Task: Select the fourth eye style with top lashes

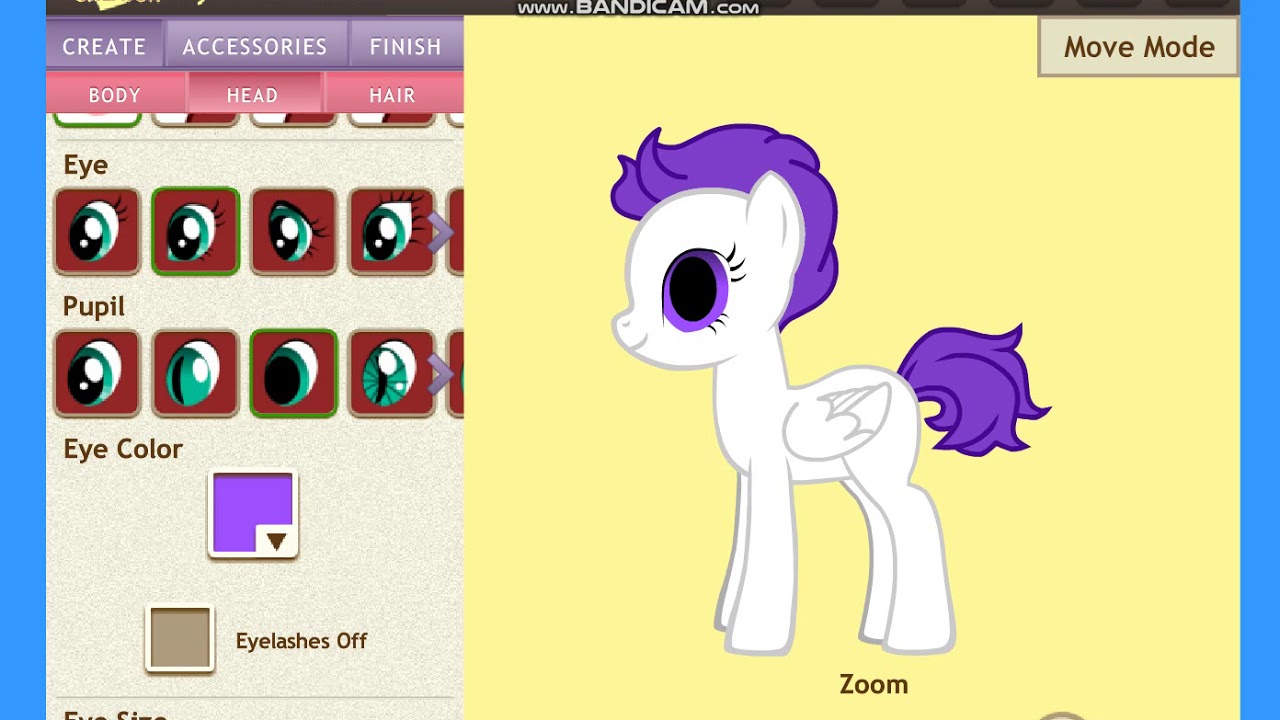Action: [x=391, y=231]
